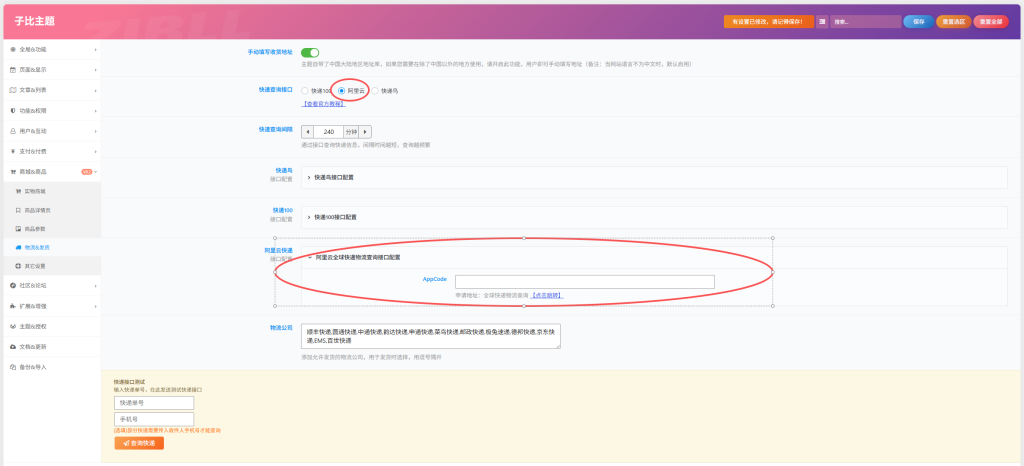The image size is (1024, 466).
Task: Click the 备份&导入 copy icon
Action: point(13,367)
